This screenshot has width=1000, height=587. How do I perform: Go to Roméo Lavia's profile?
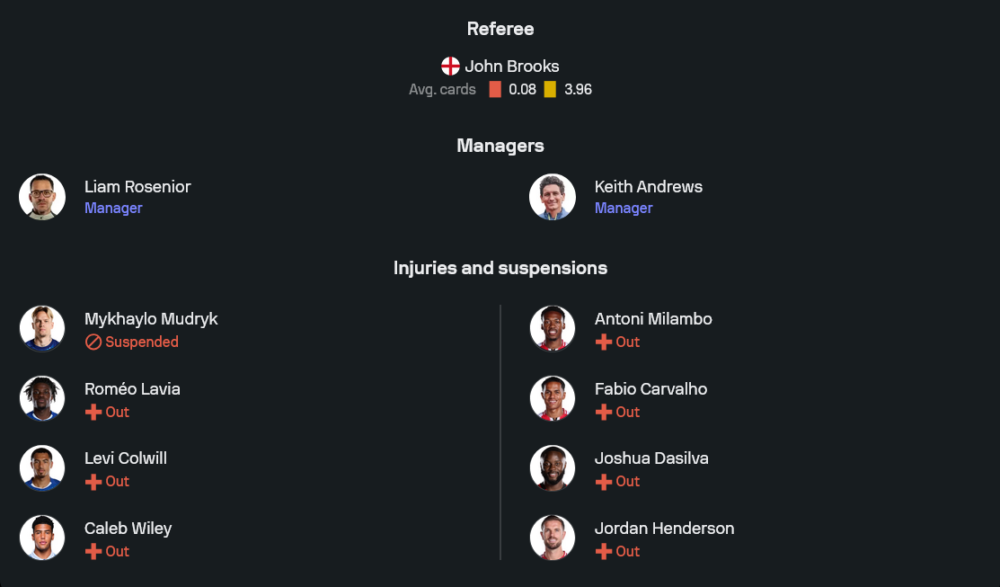click(132, 389)
